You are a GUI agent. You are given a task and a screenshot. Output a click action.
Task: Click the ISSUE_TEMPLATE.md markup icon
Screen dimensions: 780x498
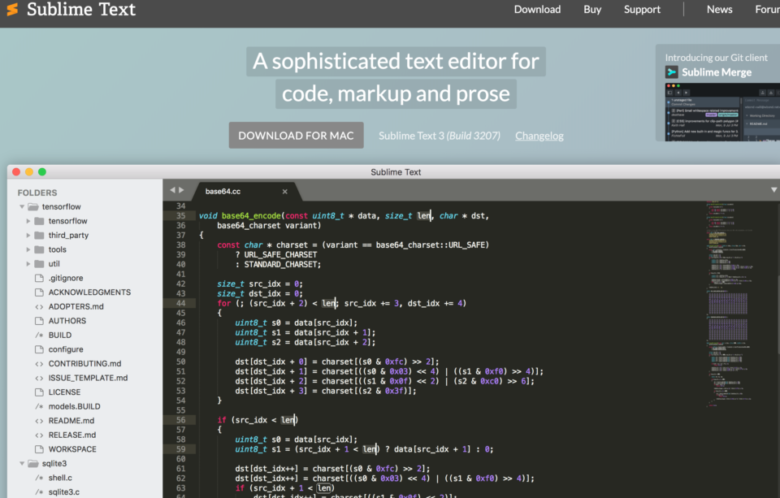coord(39,378)
